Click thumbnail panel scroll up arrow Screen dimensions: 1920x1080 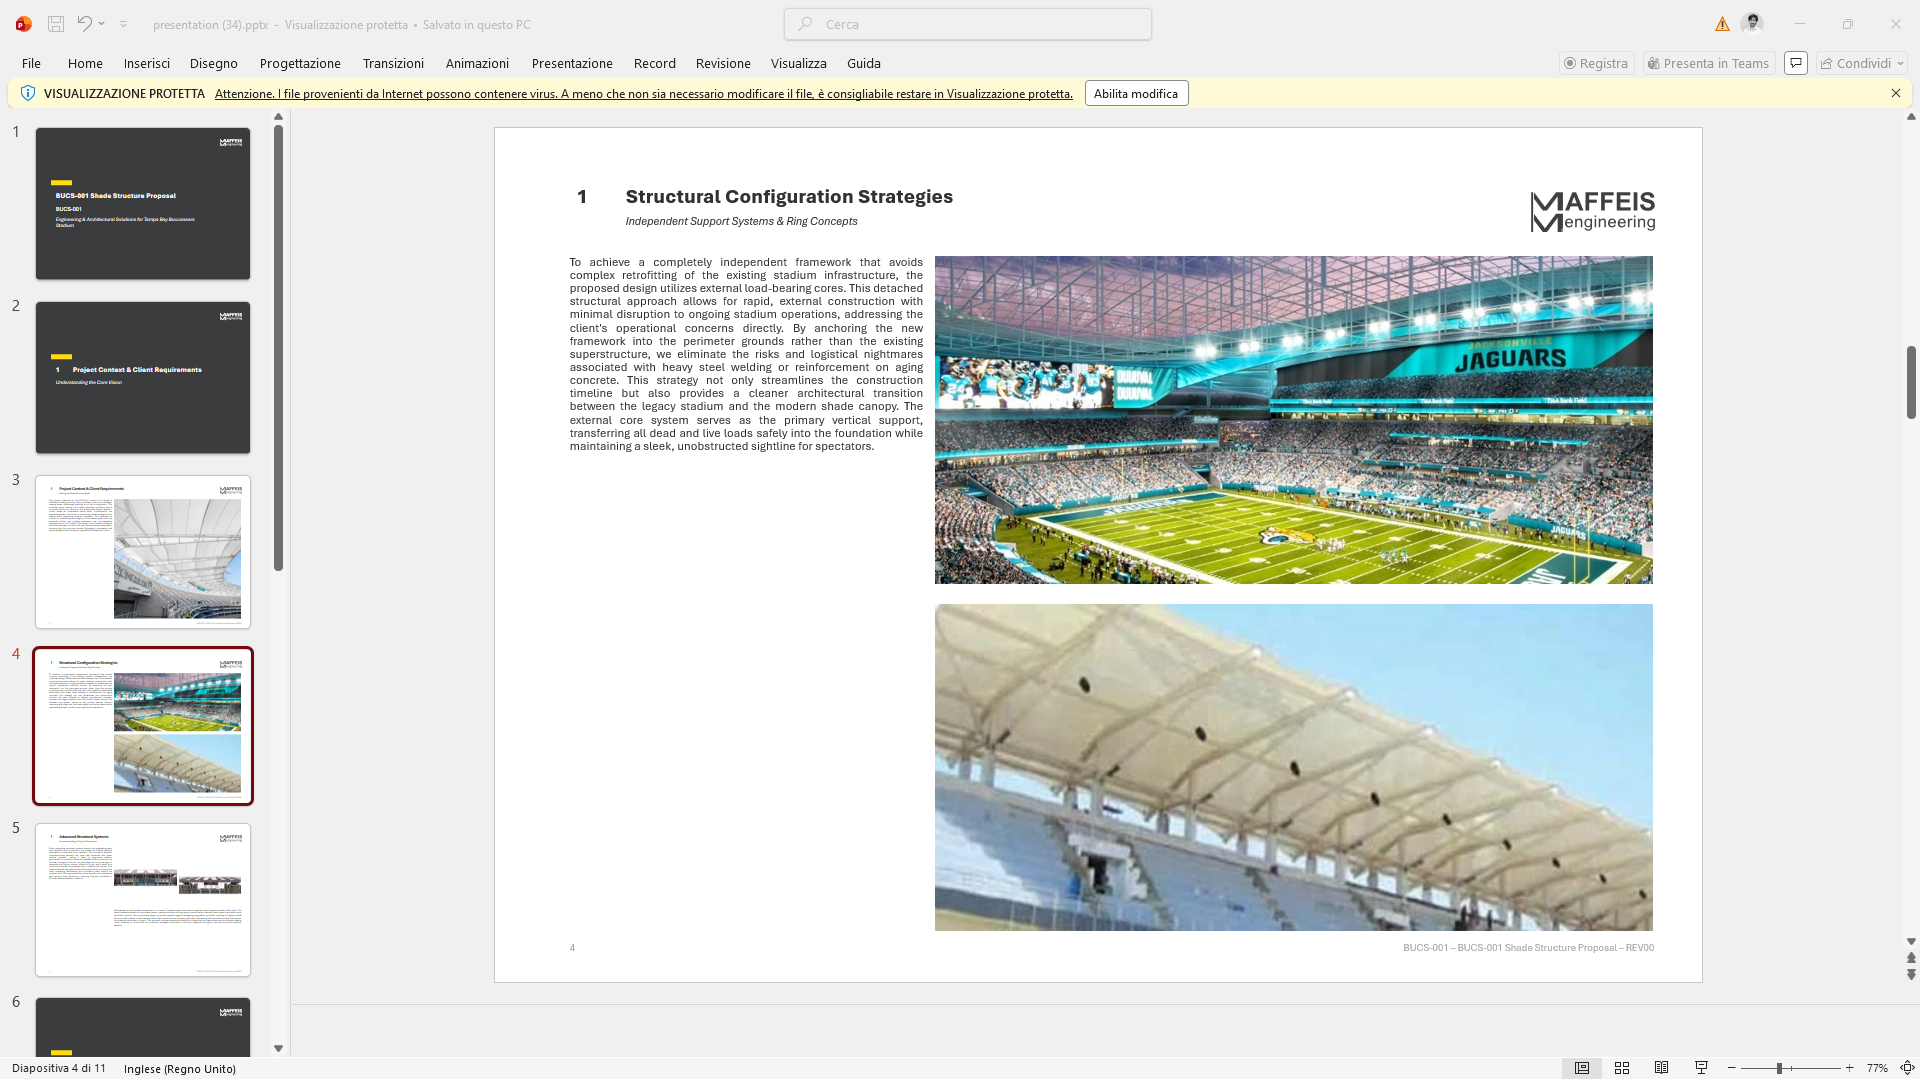279,117
